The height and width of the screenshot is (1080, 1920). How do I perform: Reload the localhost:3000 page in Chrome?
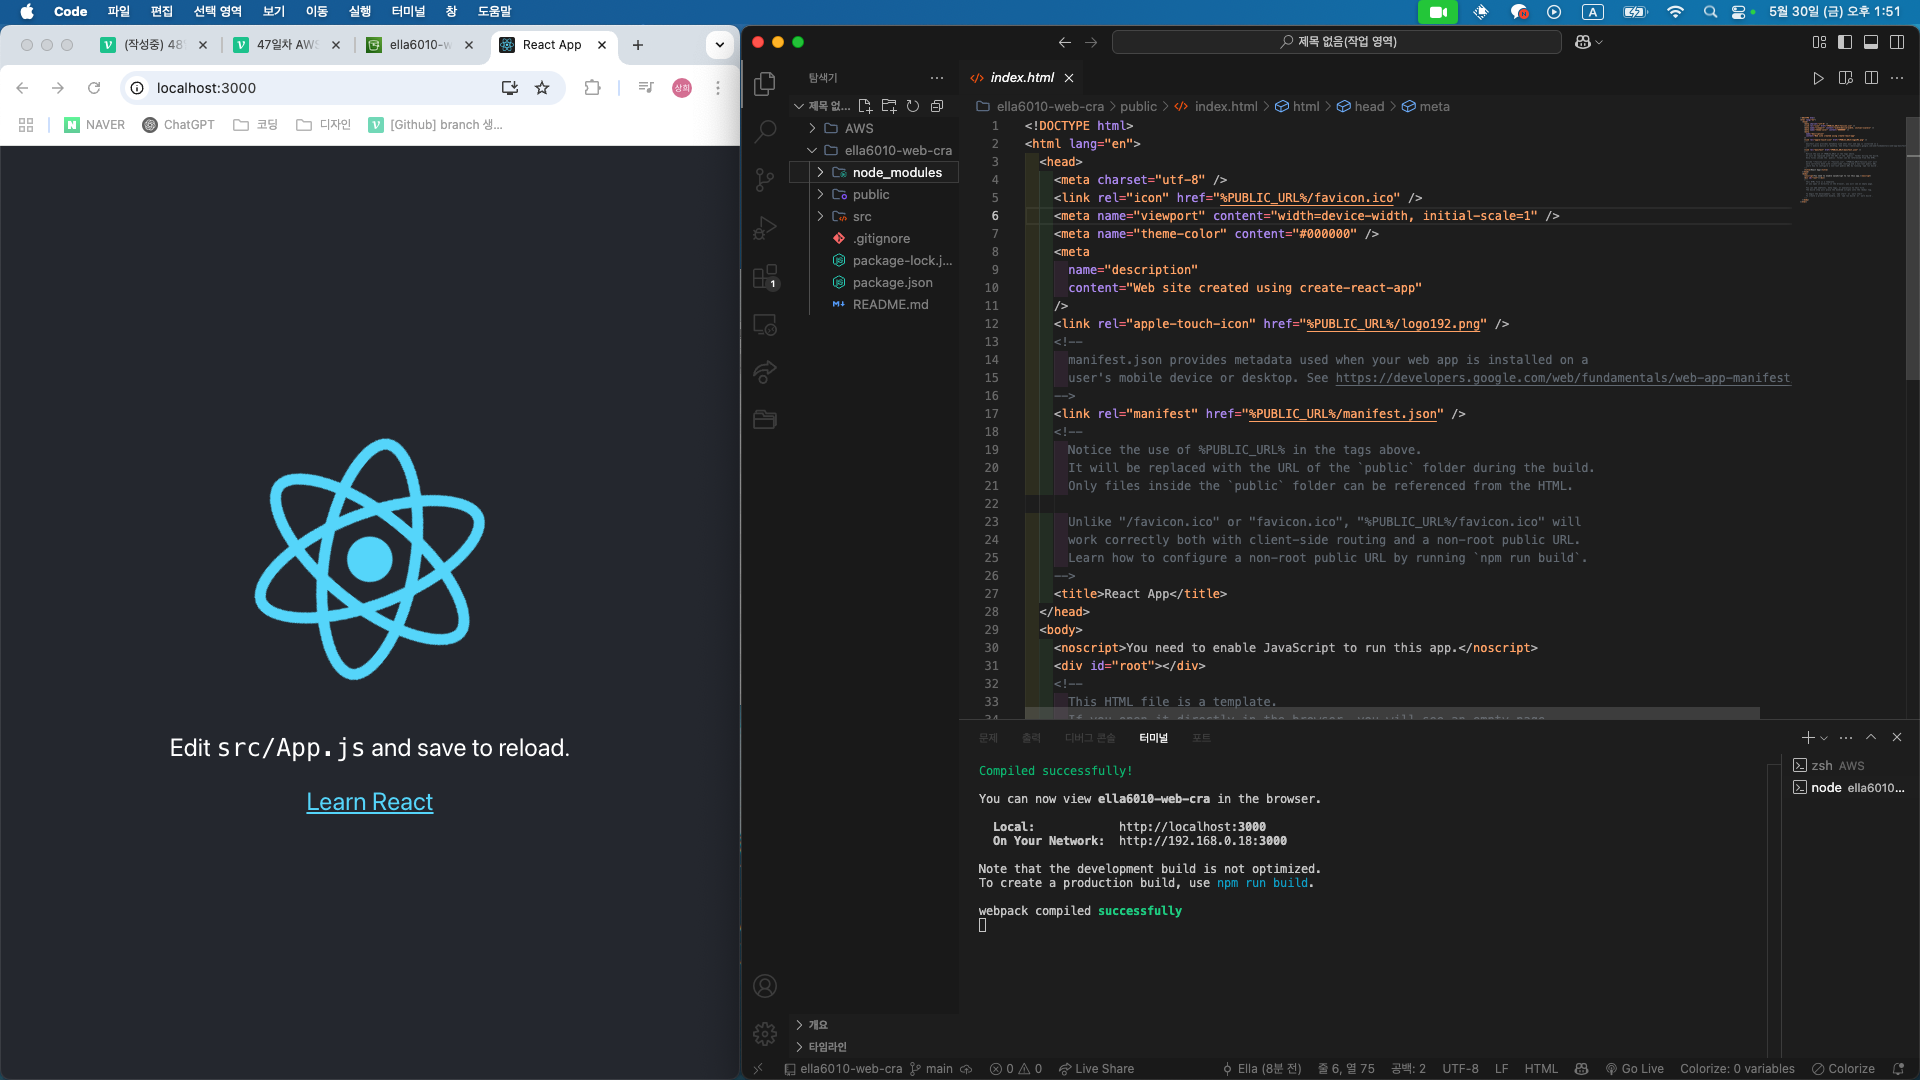coord(94,88)
